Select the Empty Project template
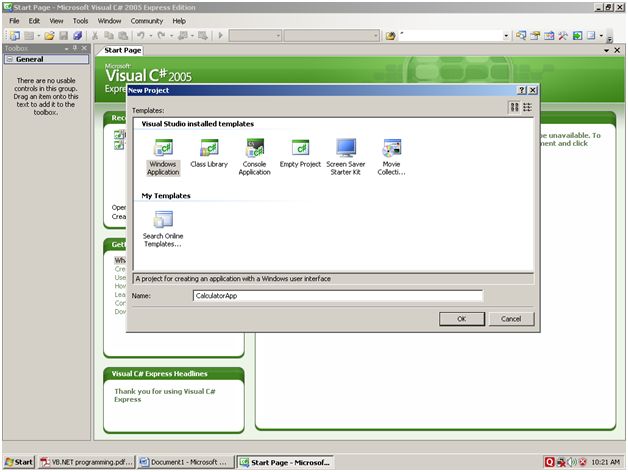This screenshot has height=472, width=628. click(x=300, y=153)
